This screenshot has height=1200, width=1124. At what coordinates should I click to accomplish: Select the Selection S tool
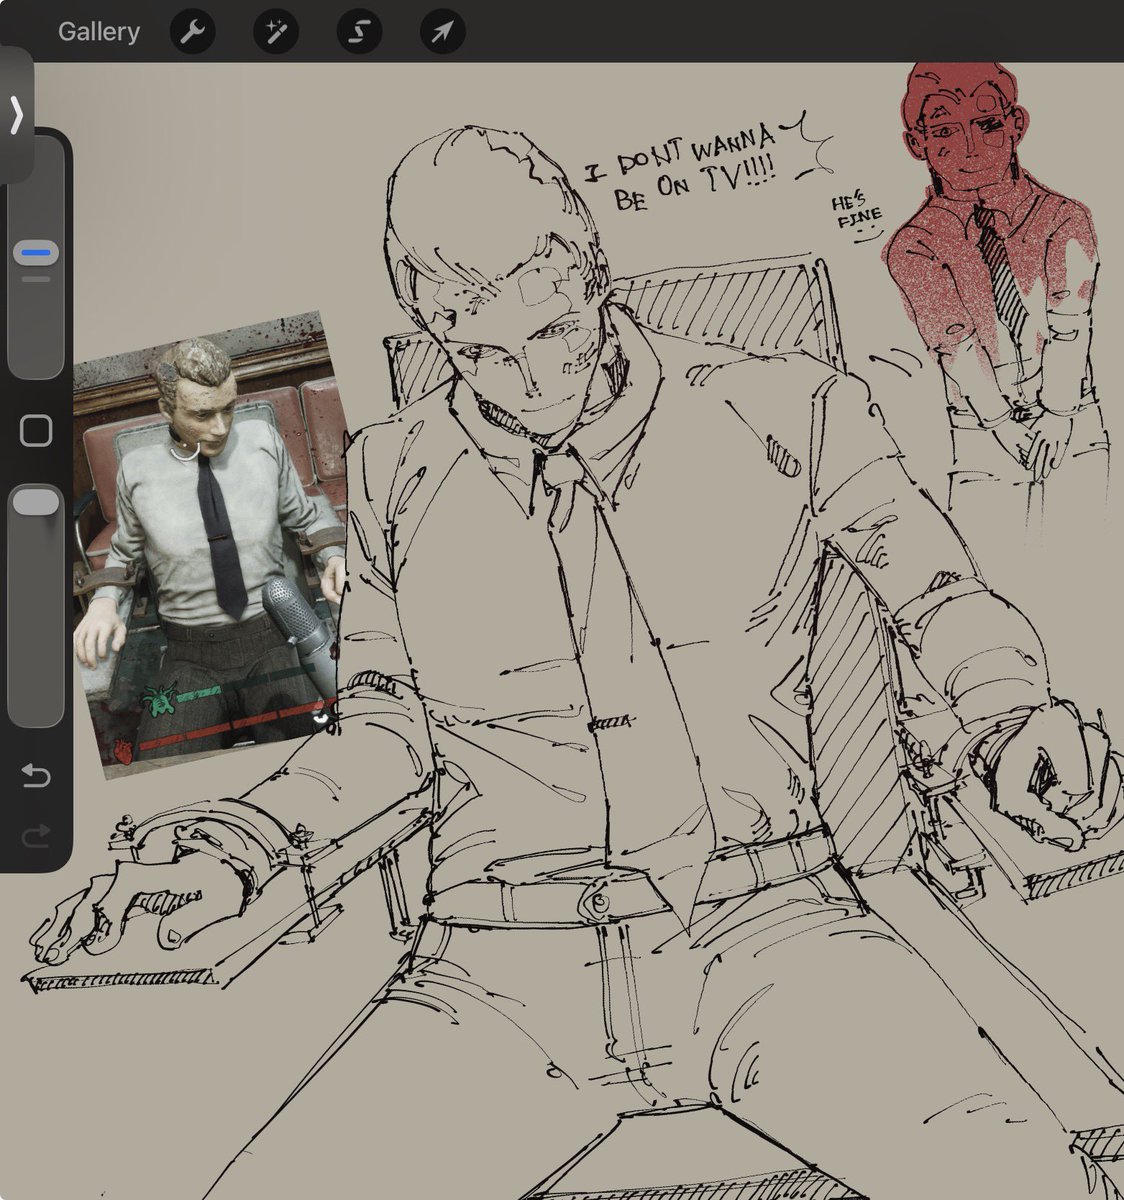click(x=359, y=32)
